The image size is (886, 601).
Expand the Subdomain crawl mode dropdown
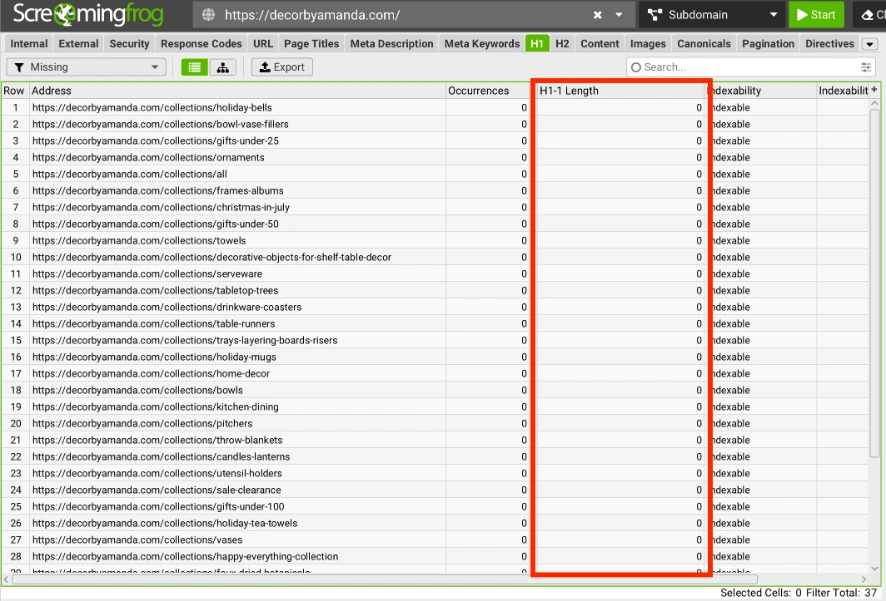tap(773, 15)
